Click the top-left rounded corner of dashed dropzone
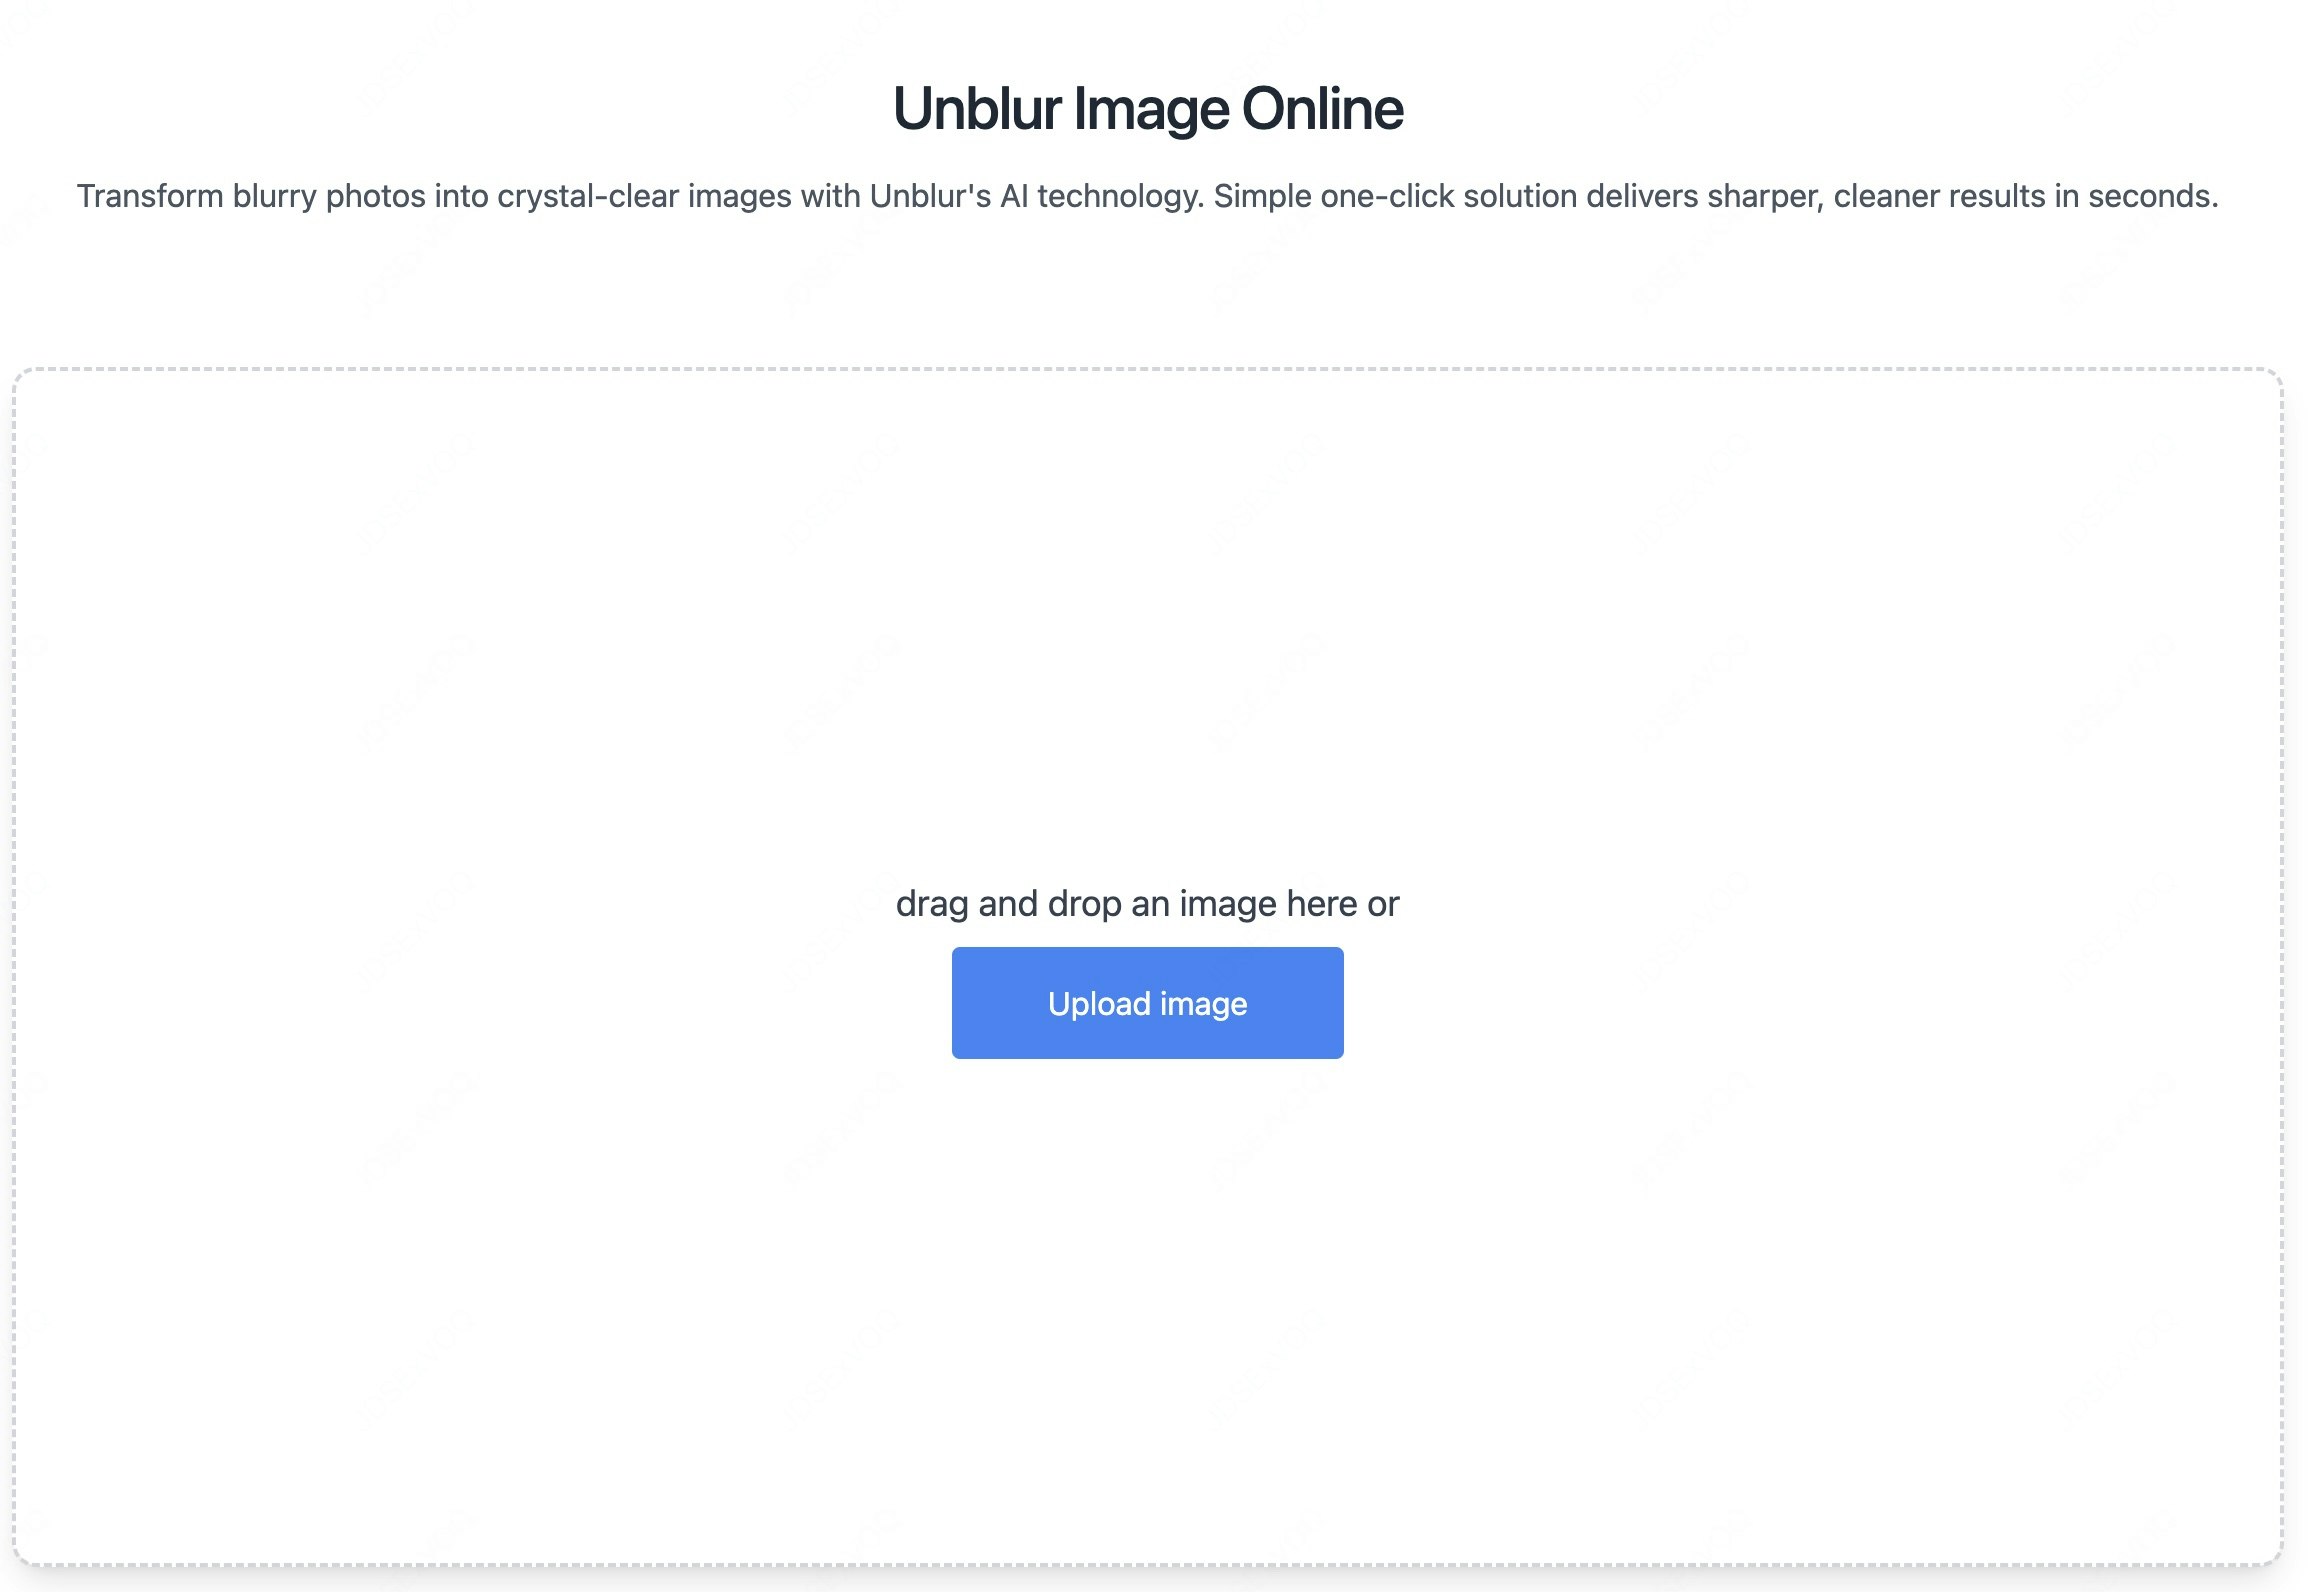 click(22, 377)
